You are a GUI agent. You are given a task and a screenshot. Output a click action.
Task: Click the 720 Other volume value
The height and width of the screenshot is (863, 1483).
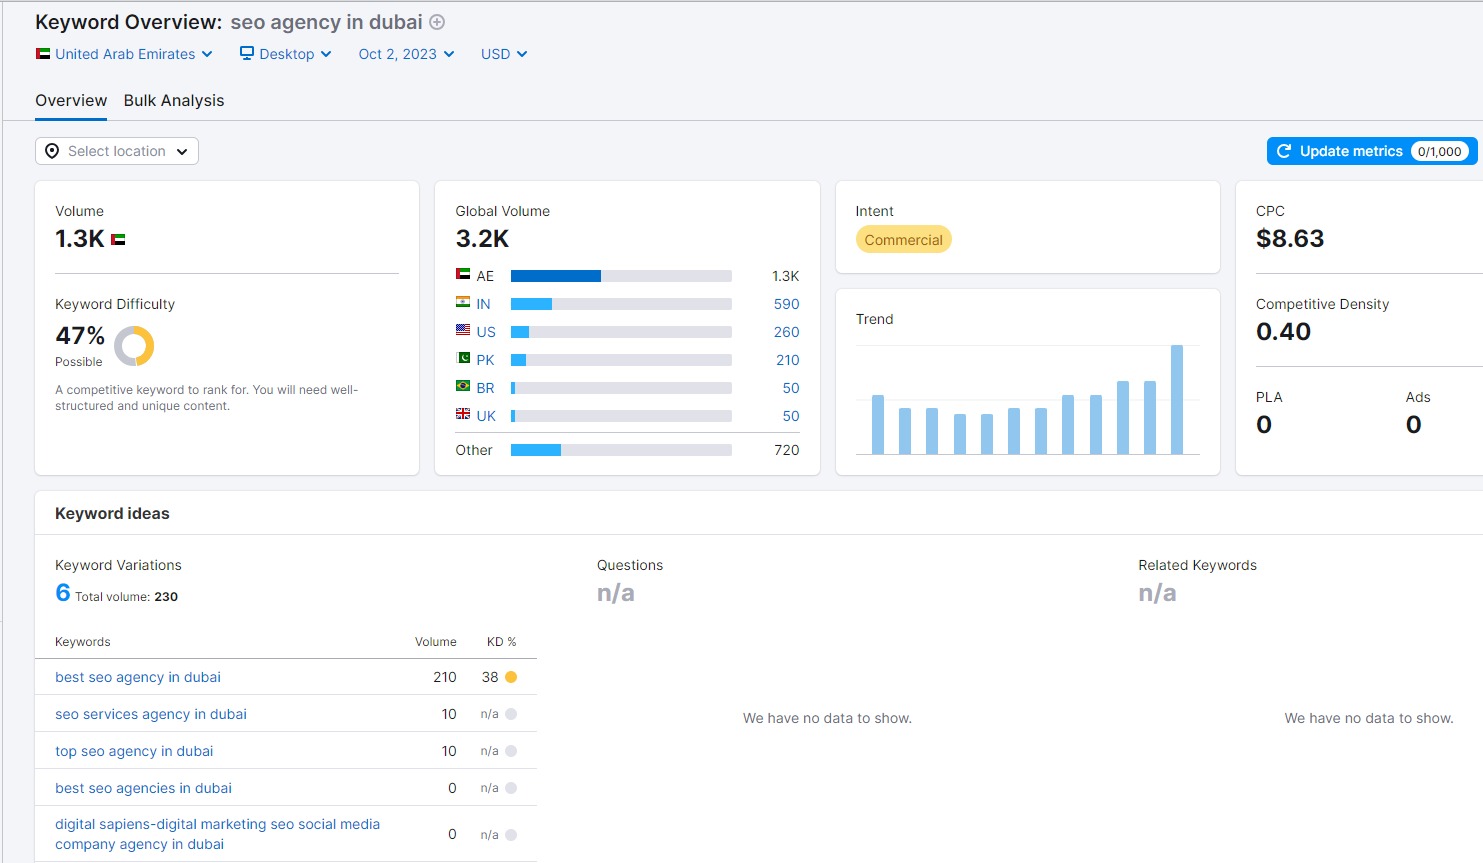787,450
